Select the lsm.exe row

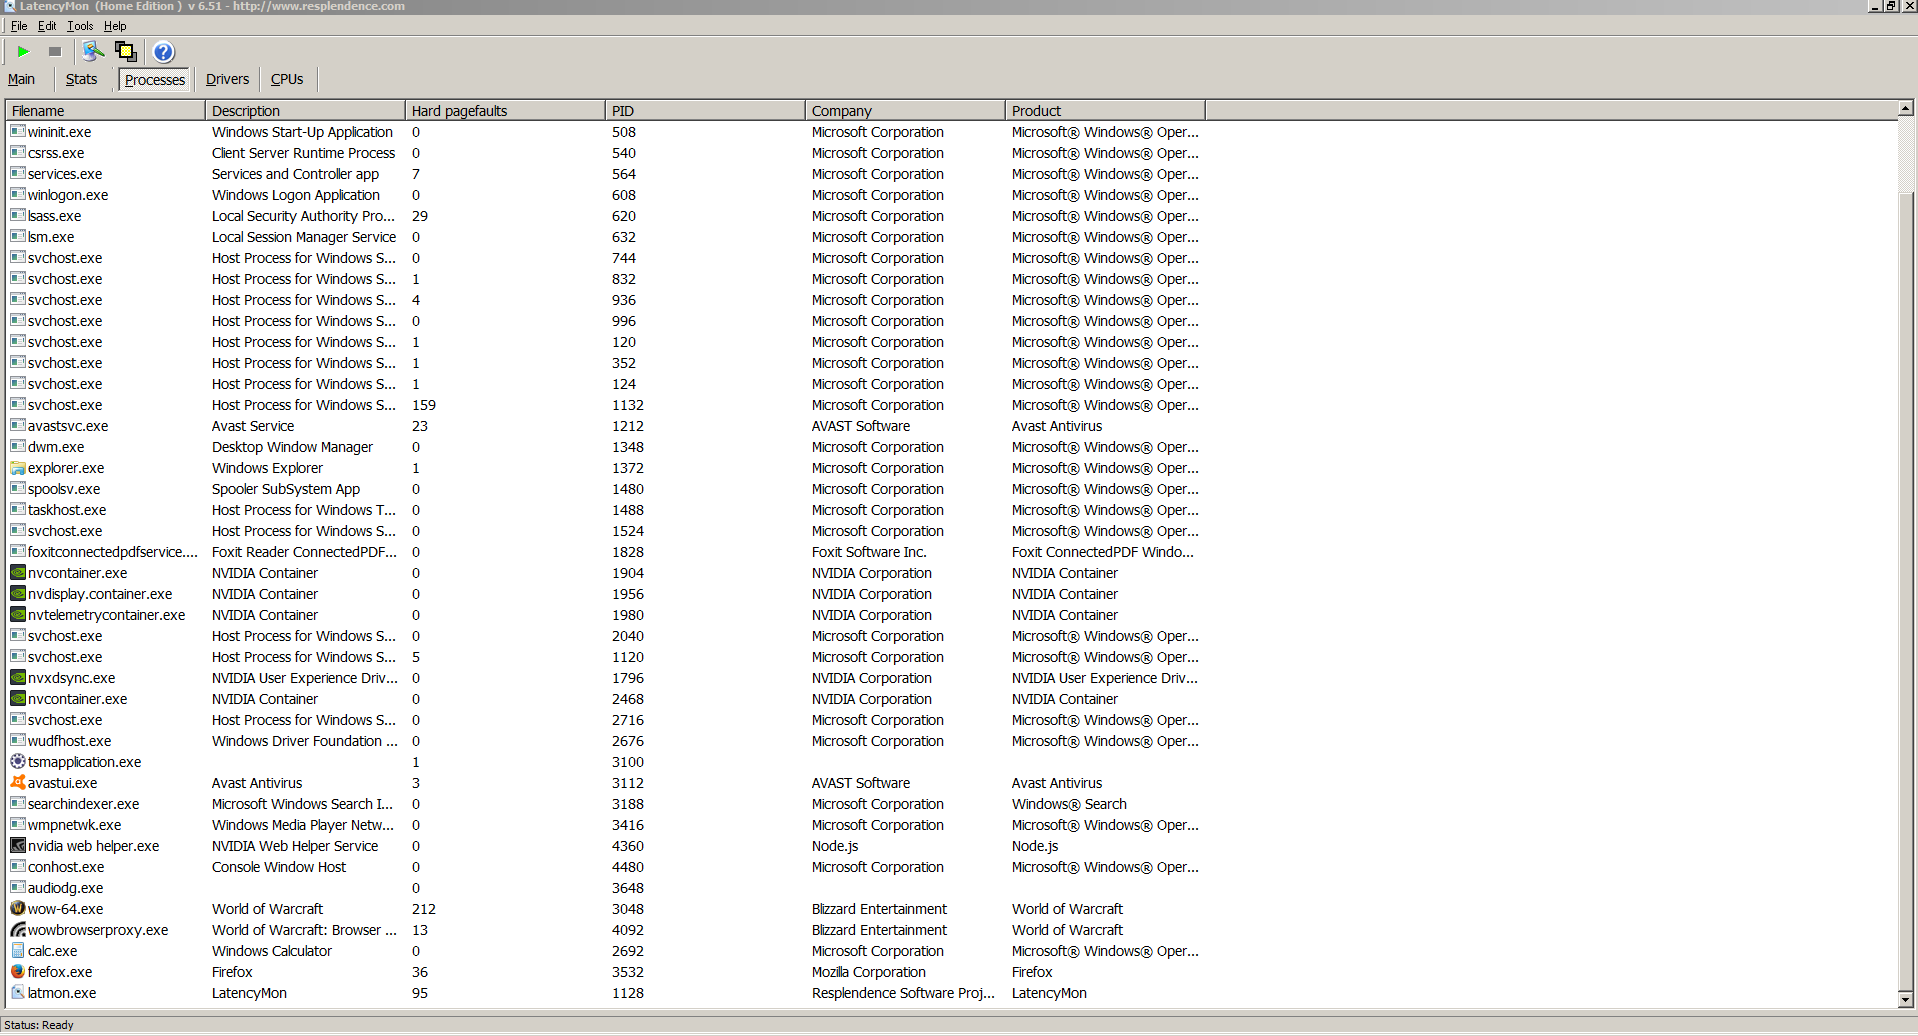point(606,237)
